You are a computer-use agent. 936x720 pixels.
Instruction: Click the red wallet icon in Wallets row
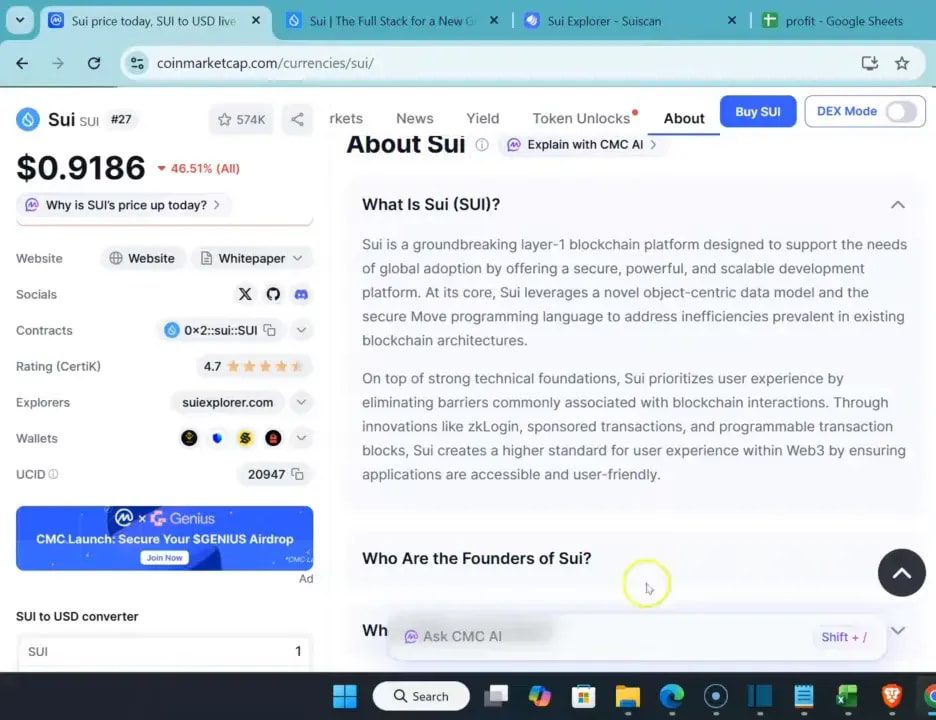click(x=273, y=438)
